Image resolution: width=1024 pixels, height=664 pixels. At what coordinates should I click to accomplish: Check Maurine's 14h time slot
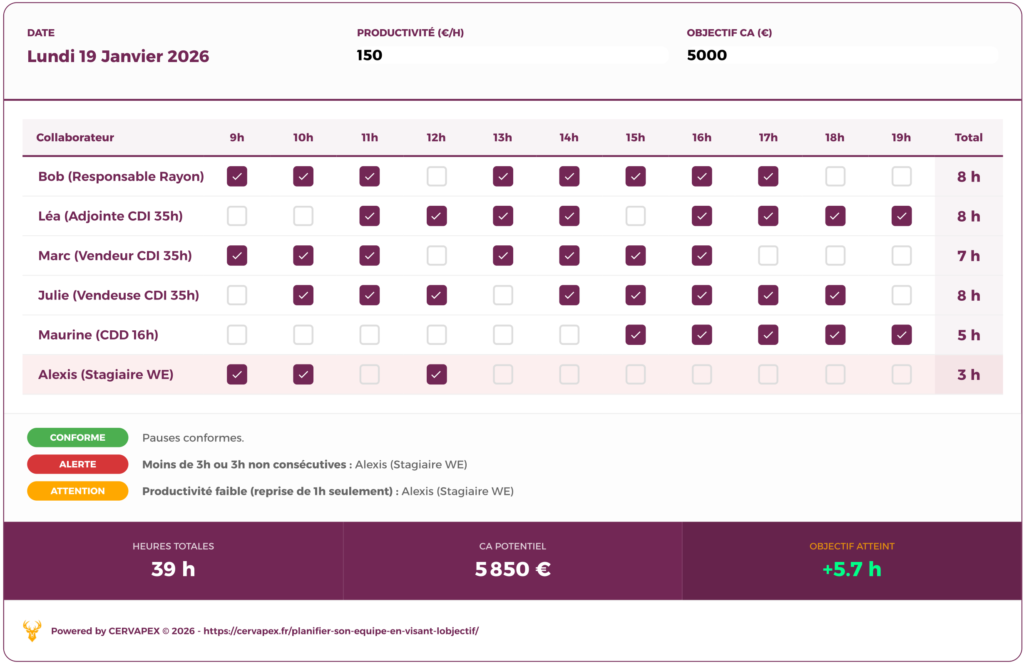click(569, 335)
